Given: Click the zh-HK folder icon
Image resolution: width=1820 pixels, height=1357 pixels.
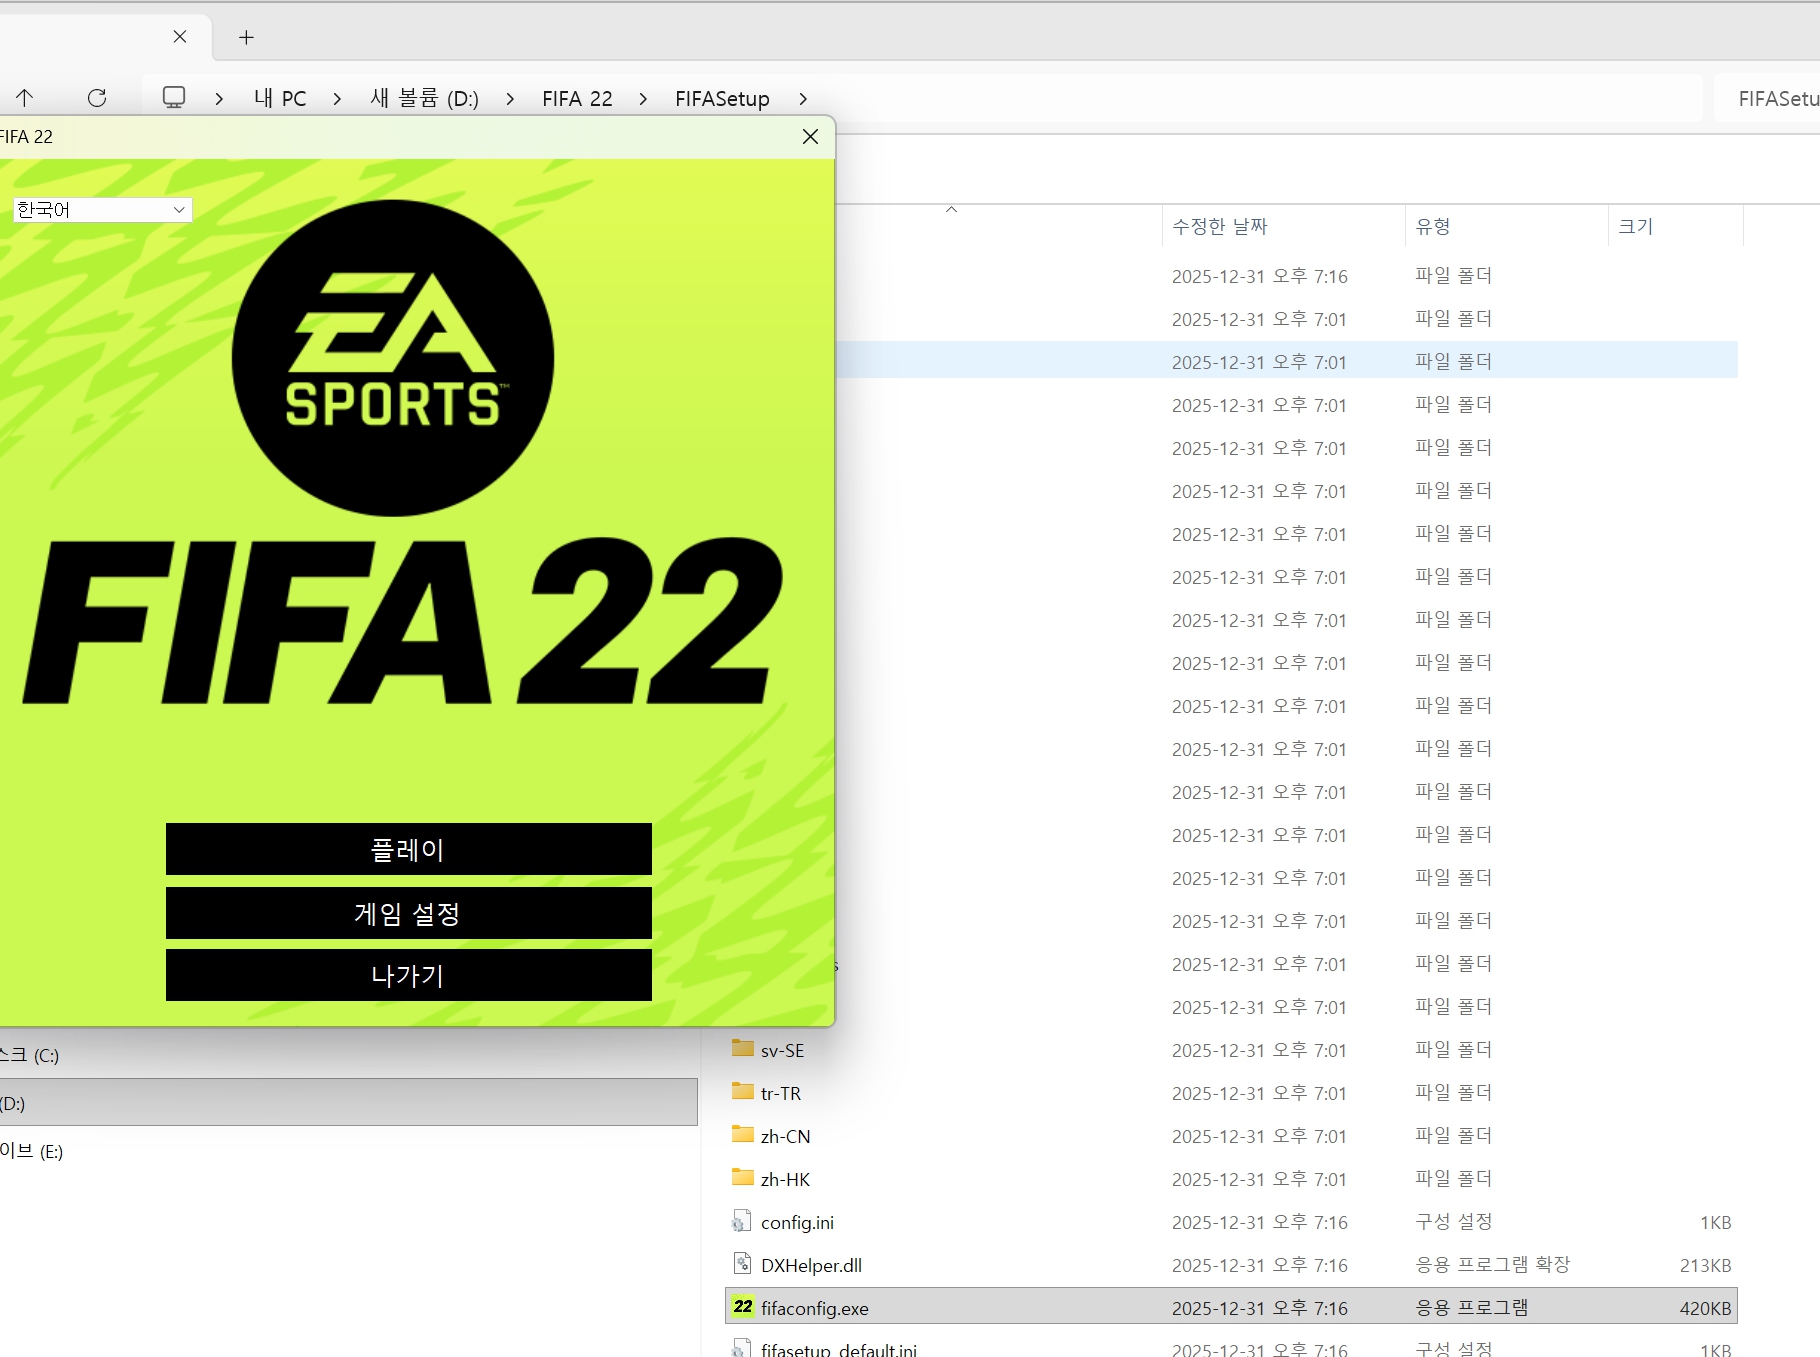Looking at the screenshot, I should point(742,1178).
